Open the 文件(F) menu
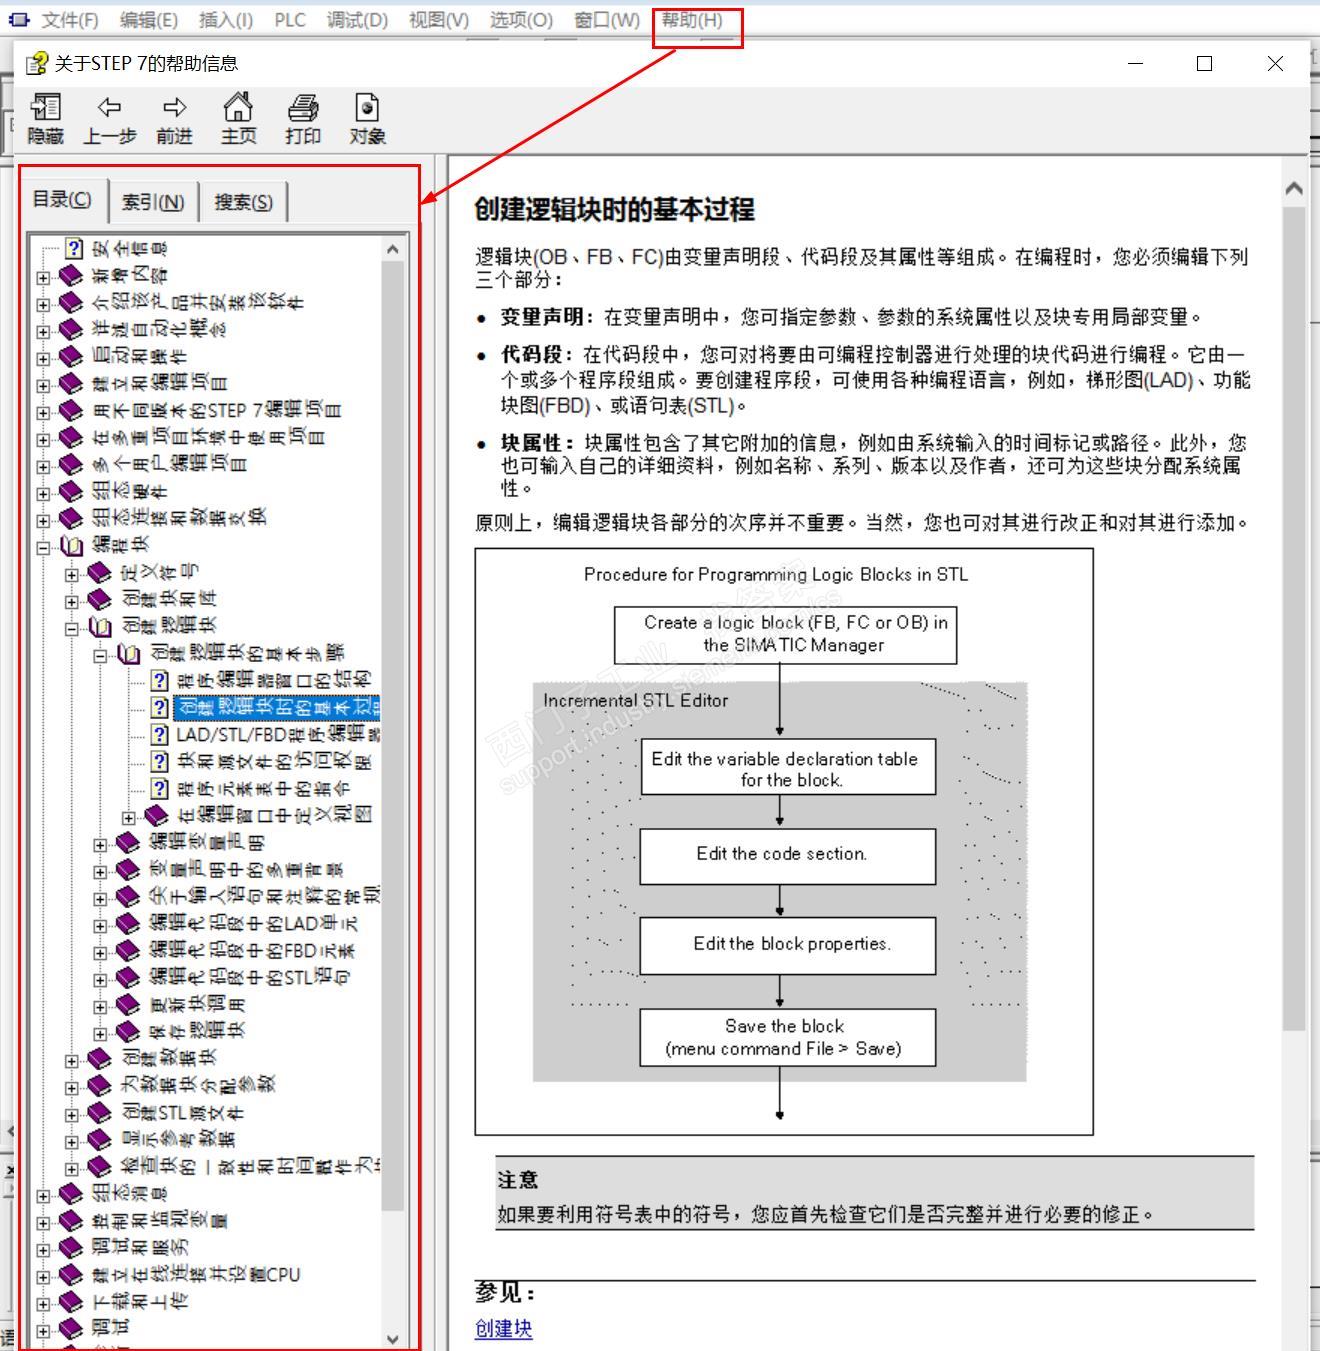The height and width of the screenshot is (1351, 1320). tap(70, 20)
